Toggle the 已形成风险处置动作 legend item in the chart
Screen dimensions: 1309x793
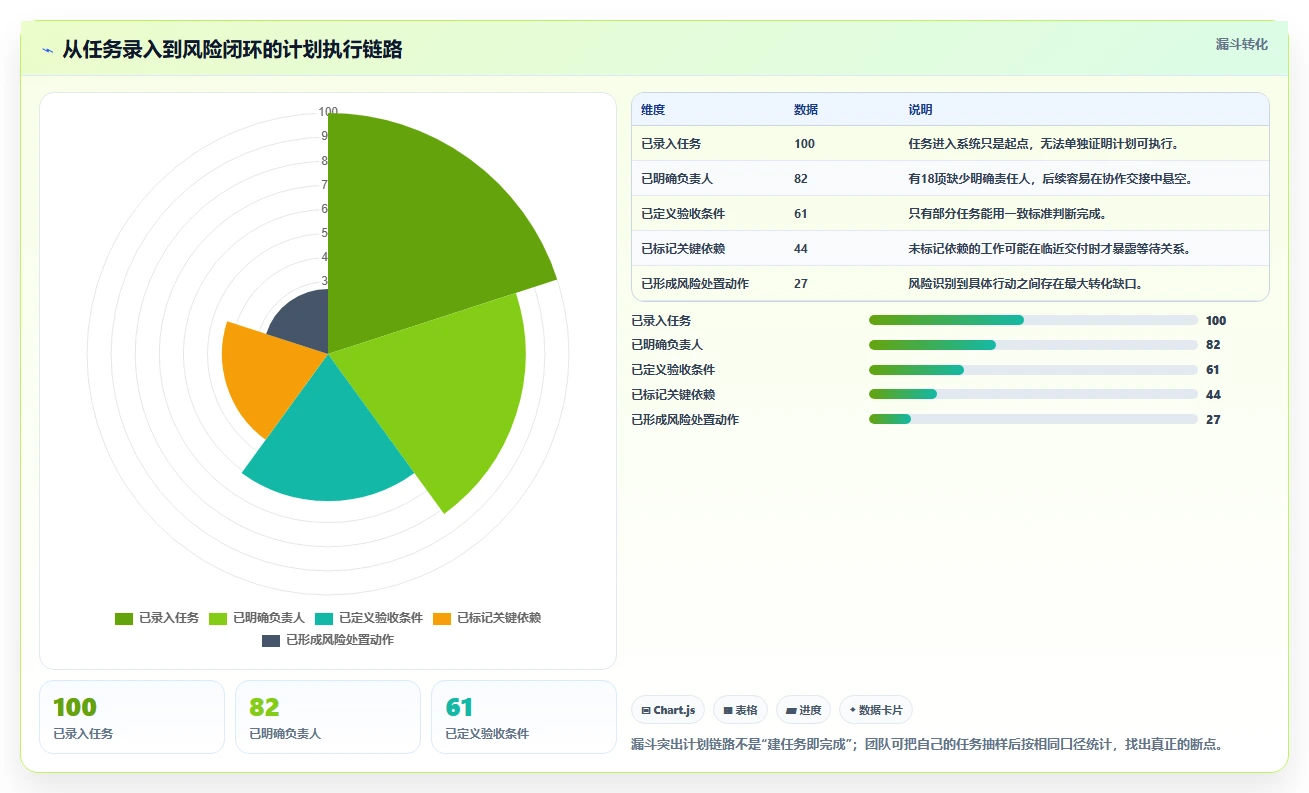(328, 640)
